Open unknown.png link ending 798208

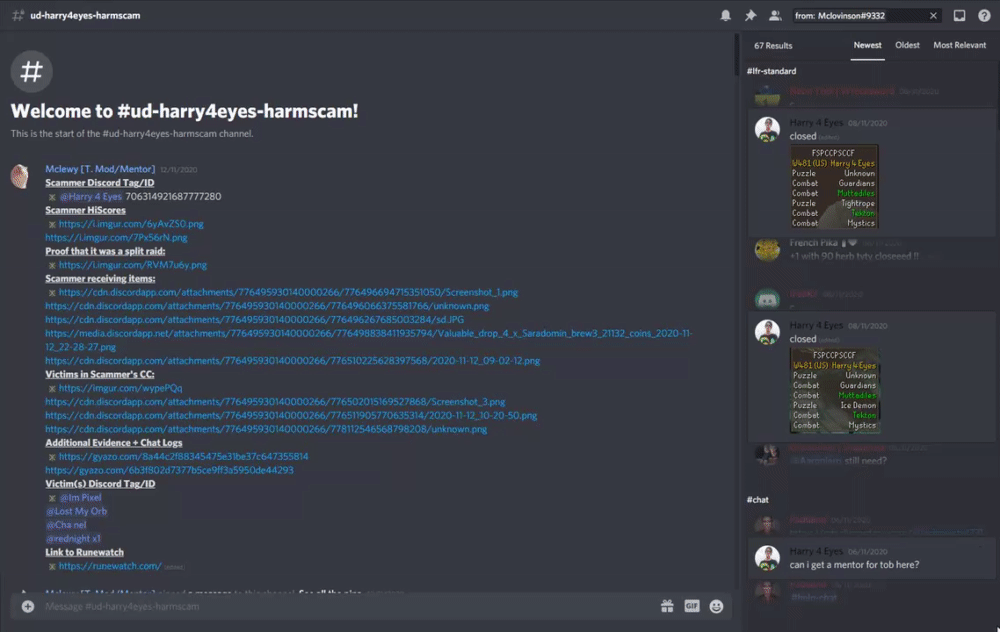coord(266,429)
